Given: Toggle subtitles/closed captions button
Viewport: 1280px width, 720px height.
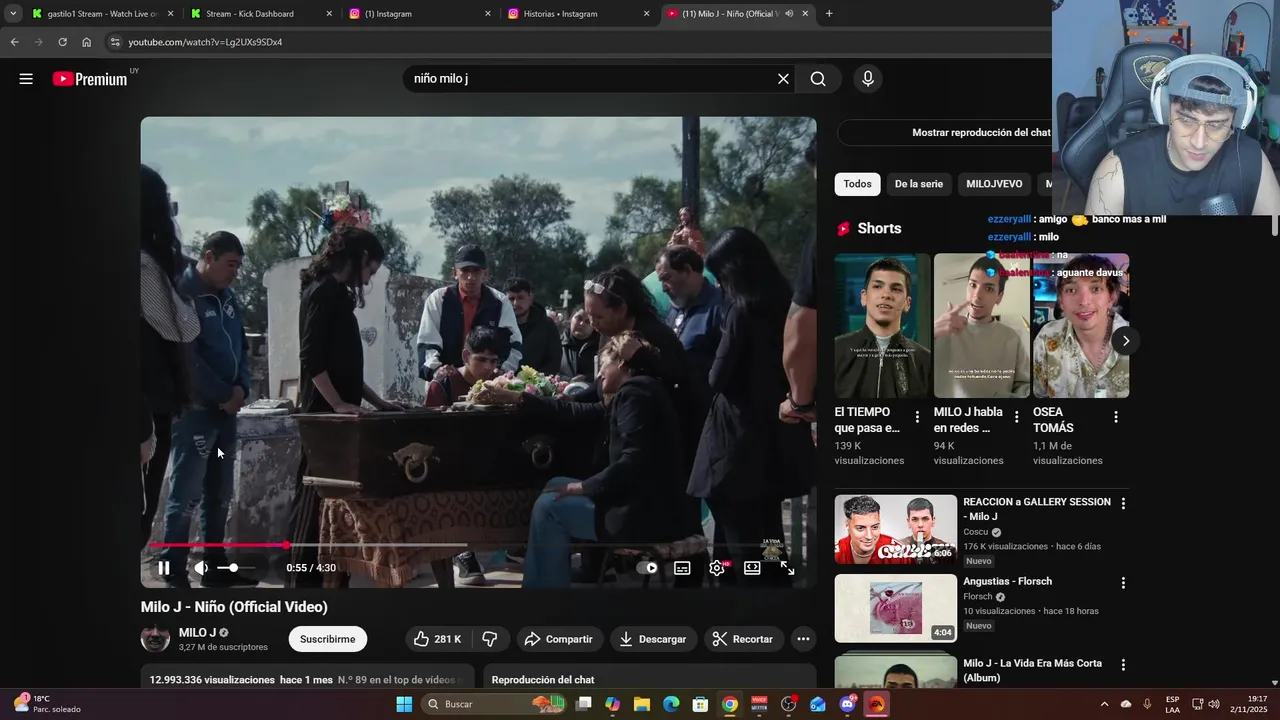Looking at the screenshot, I should coord(682,568).
